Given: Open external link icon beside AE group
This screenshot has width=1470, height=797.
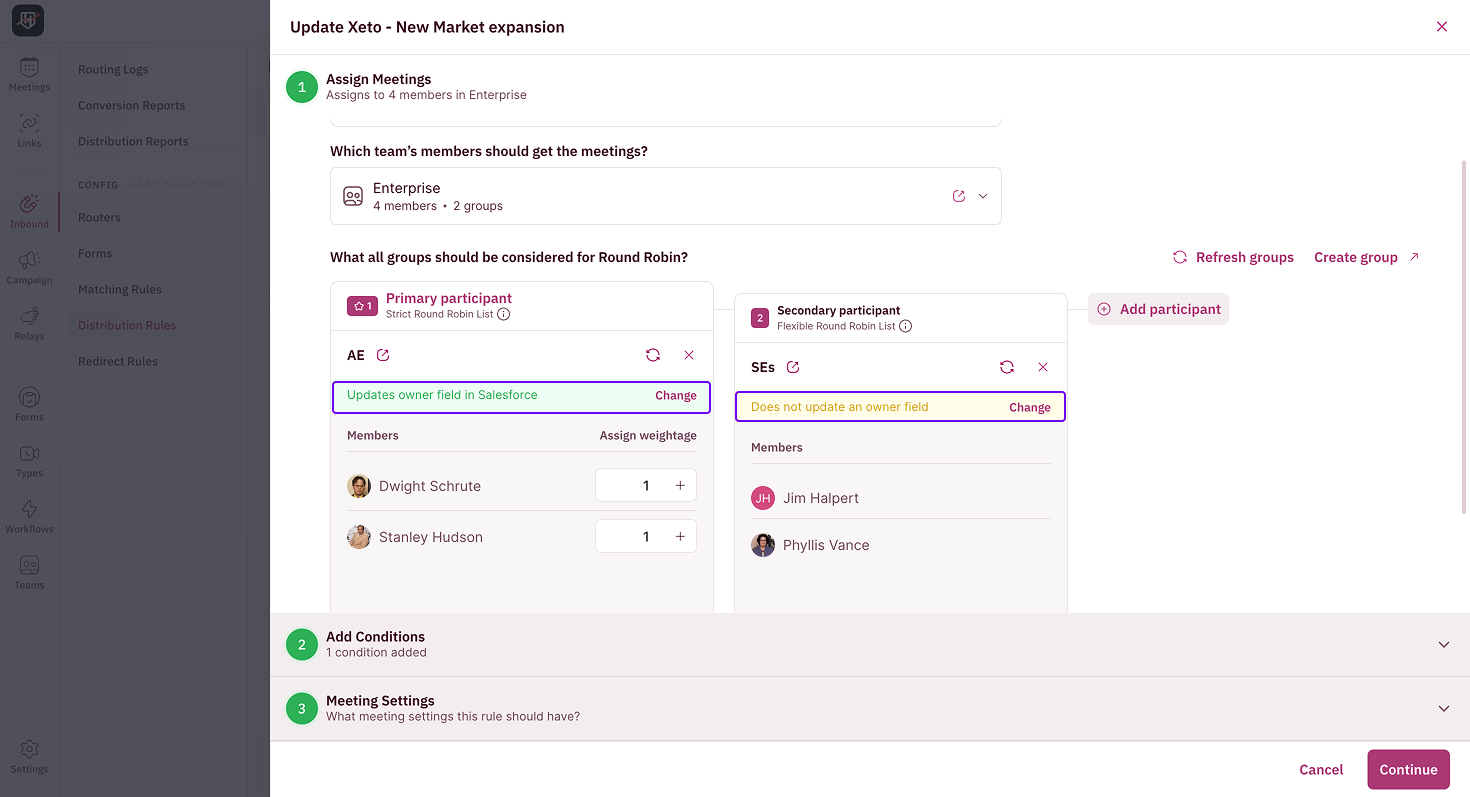Looking at the screenshot, I should pyautogui.click(x=383, y=355).
